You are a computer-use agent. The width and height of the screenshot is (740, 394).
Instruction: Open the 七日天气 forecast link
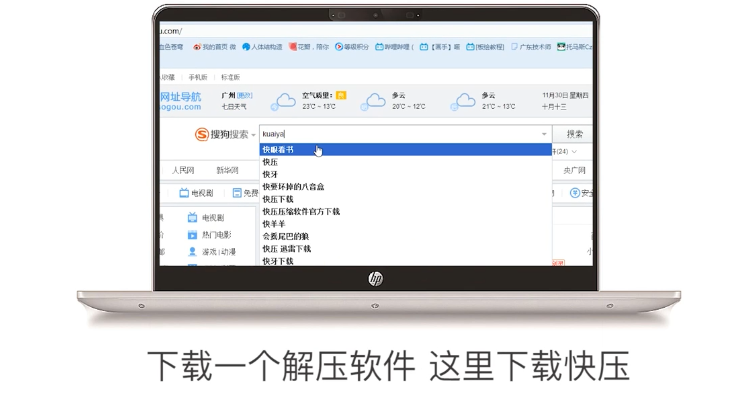pos(234,107)
